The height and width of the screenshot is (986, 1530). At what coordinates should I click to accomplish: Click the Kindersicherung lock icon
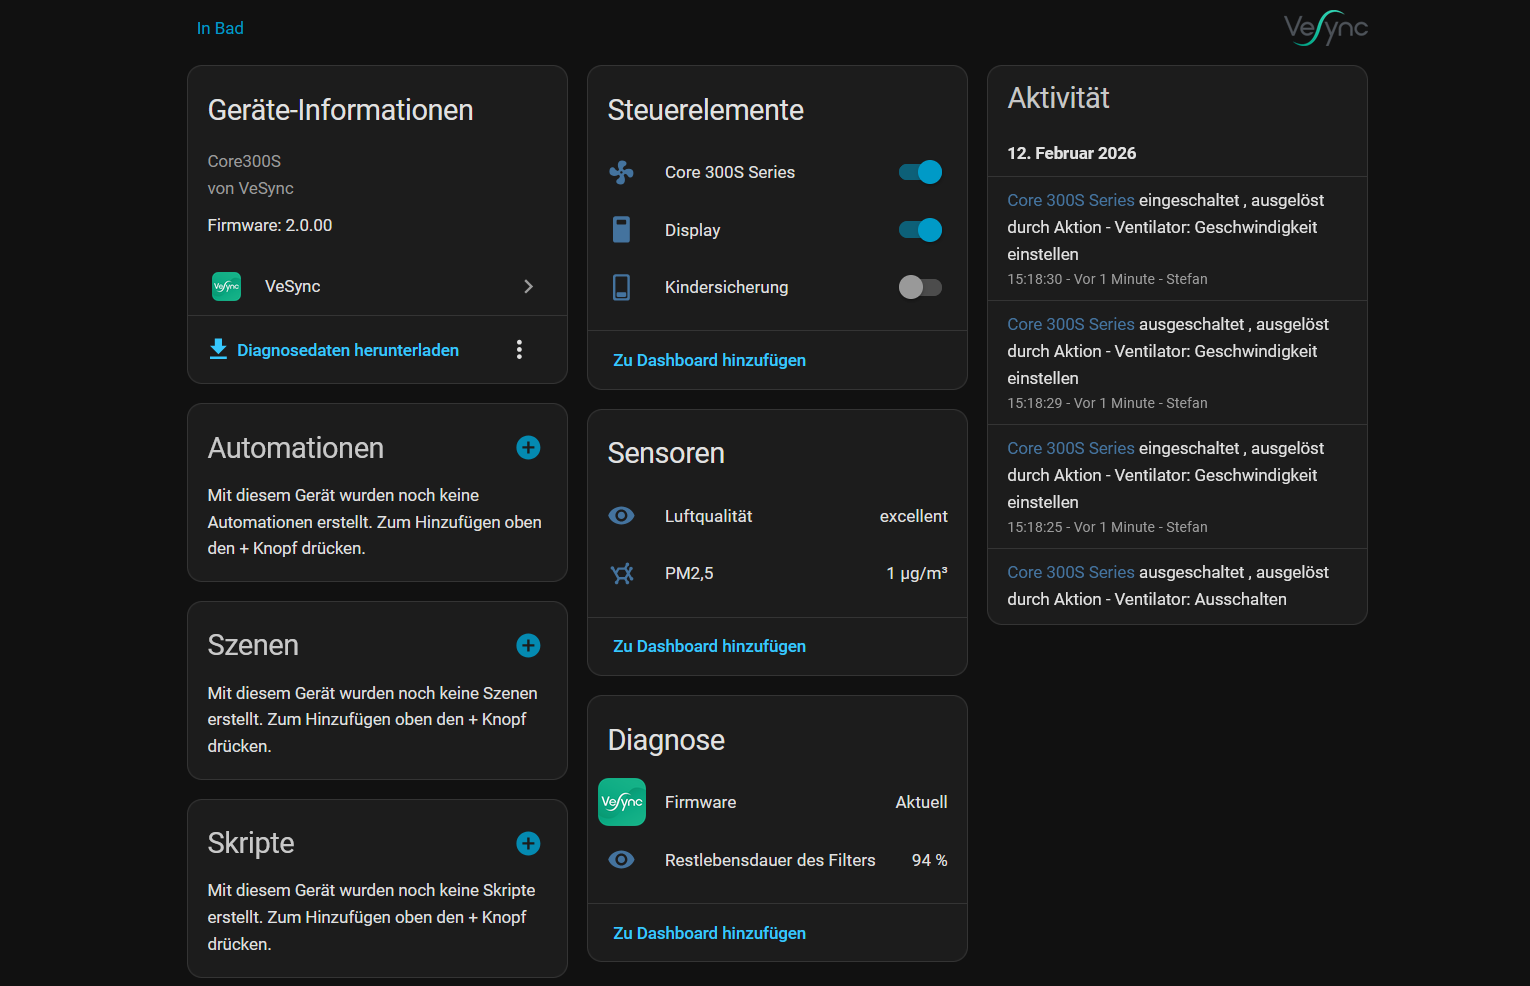(621, 288)
